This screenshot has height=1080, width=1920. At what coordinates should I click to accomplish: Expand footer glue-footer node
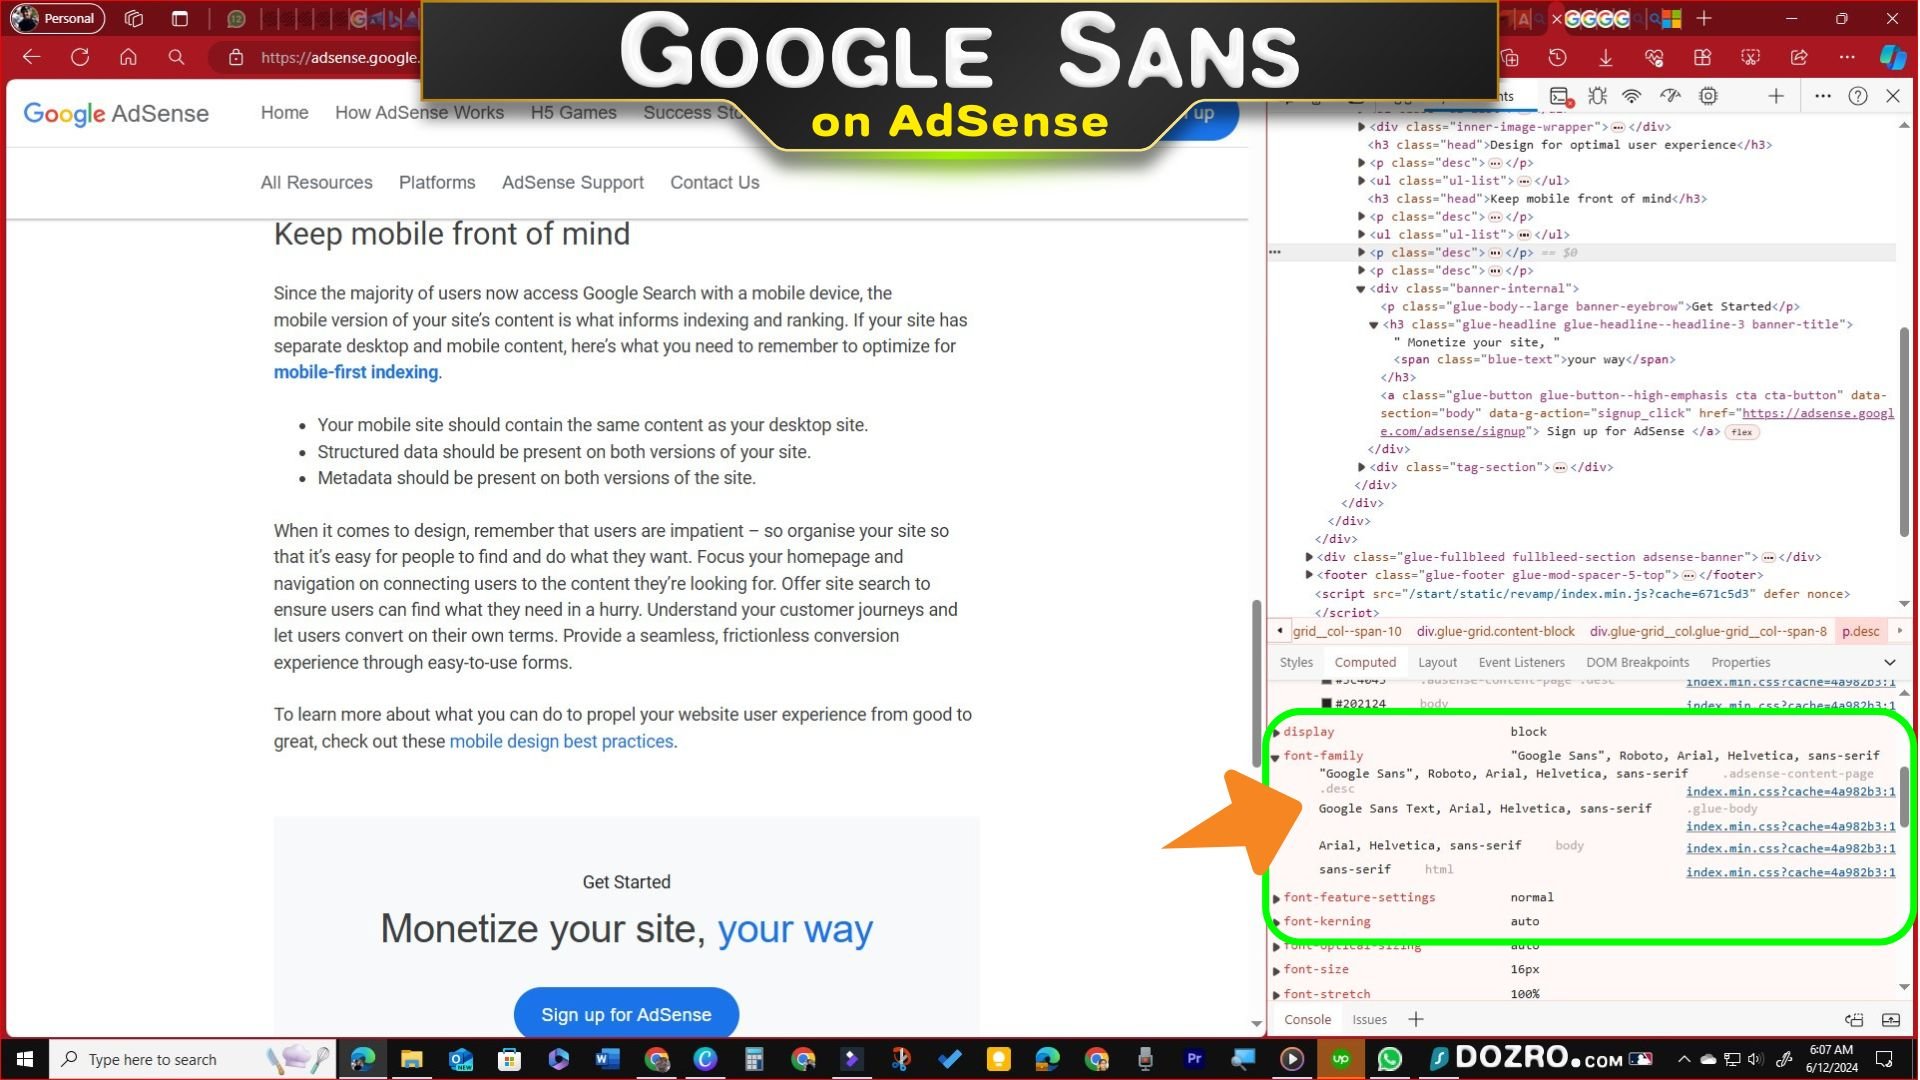[x=1309, y=575]
